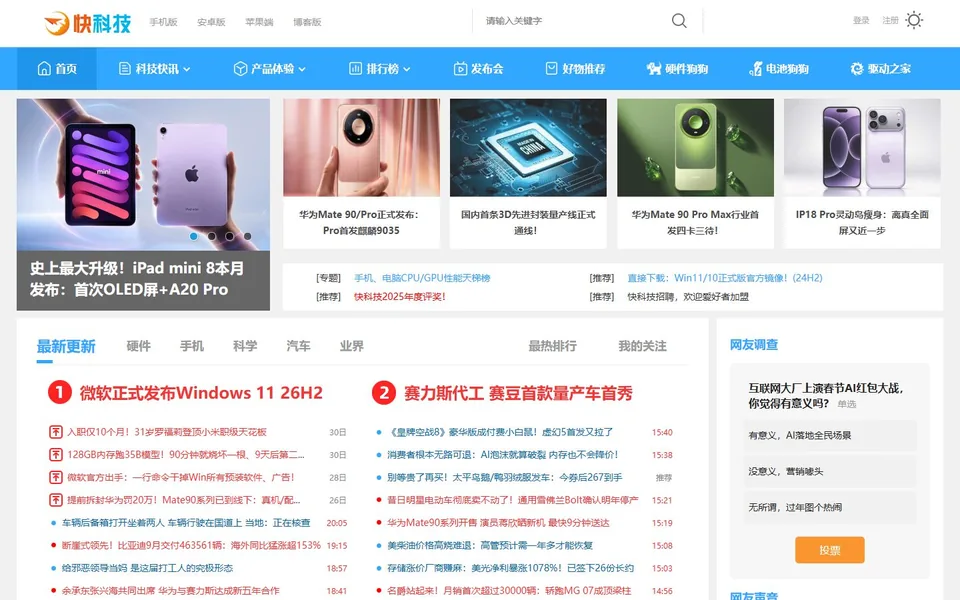Open the 首页 home tab
The image size is (960, 600).
(x=56, y=69)
